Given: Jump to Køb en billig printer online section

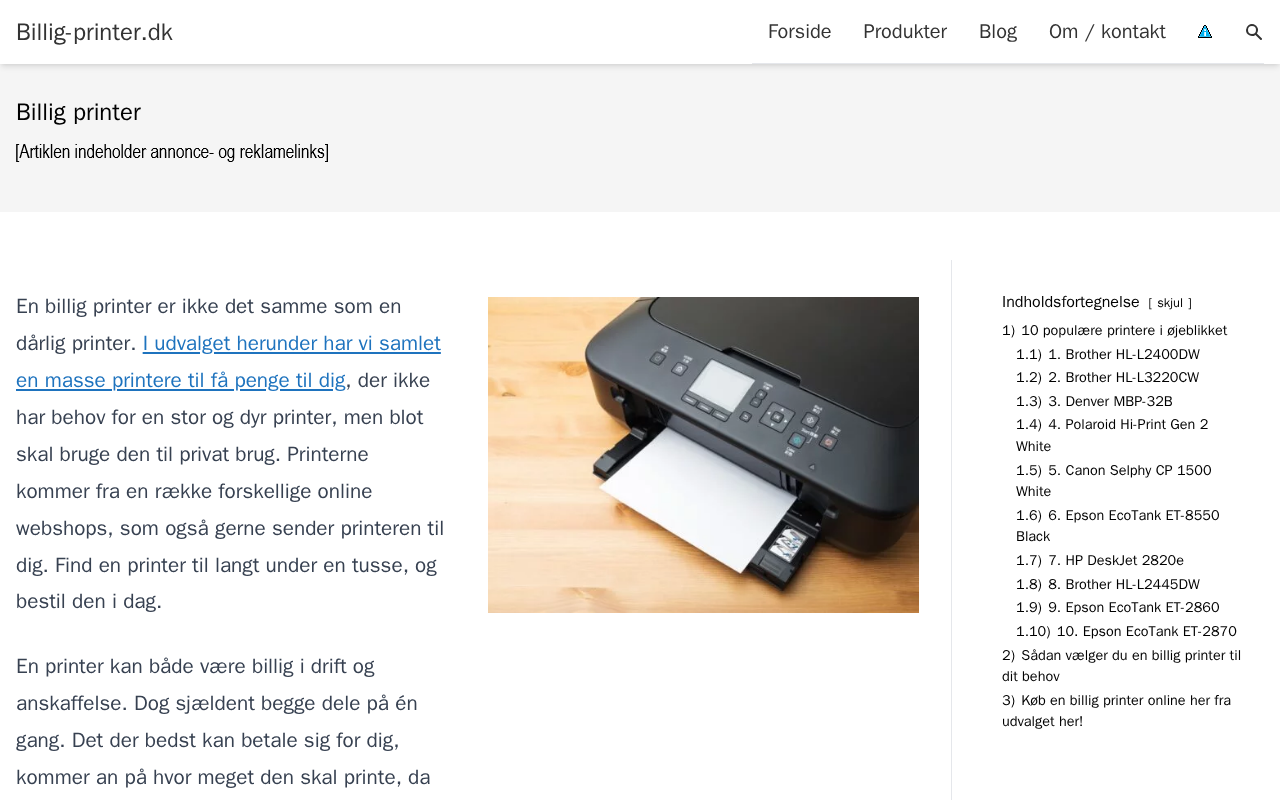Looking at the screenshot, I should pos(1116,711).
